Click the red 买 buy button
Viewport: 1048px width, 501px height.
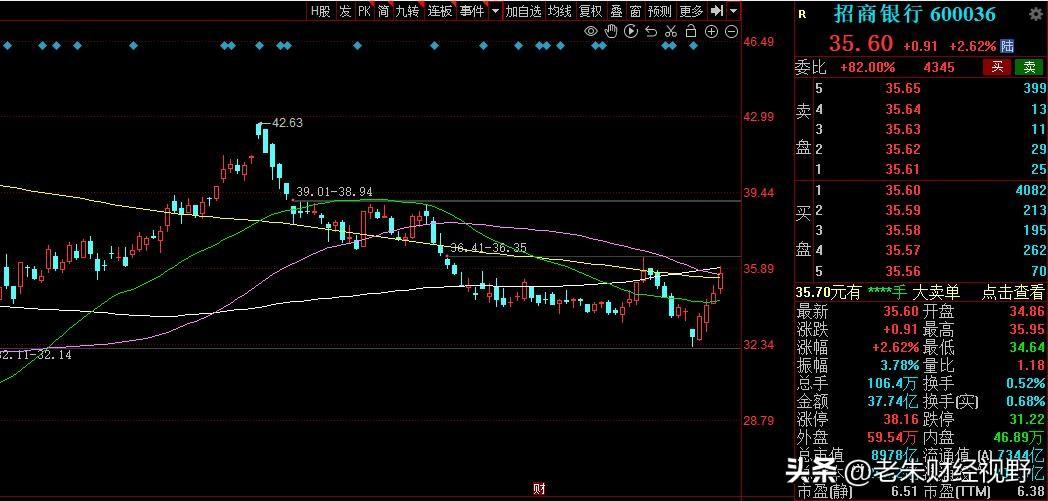tap(997, 67)
